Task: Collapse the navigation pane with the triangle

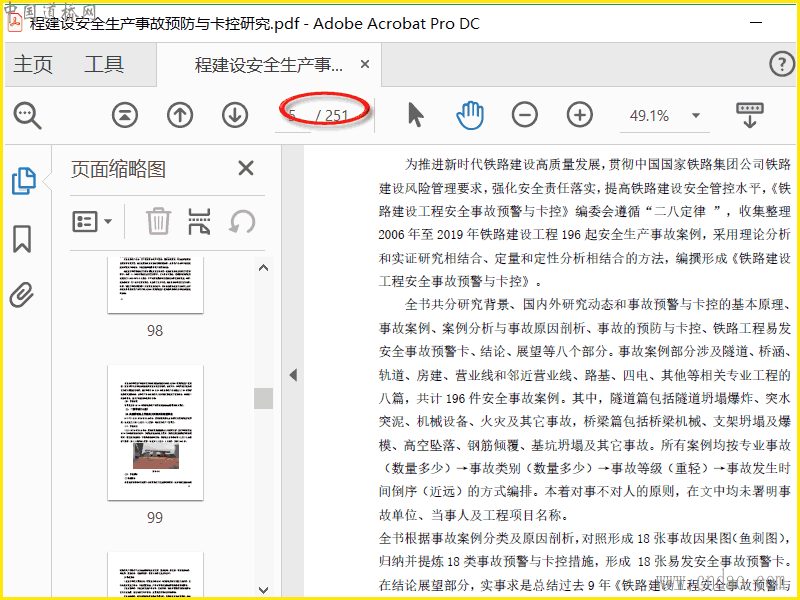Action: pyautogui.click(x=293, y=375)
